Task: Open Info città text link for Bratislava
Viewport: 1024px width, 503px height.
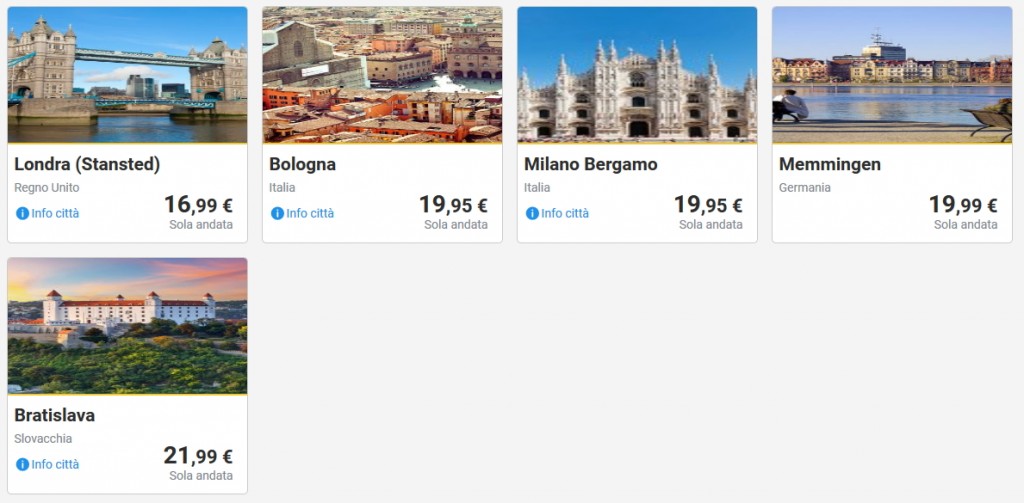Action: pos(55,464)
